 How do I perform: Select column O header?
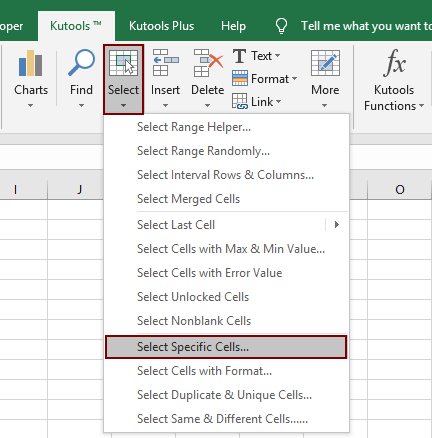[400, 190]
